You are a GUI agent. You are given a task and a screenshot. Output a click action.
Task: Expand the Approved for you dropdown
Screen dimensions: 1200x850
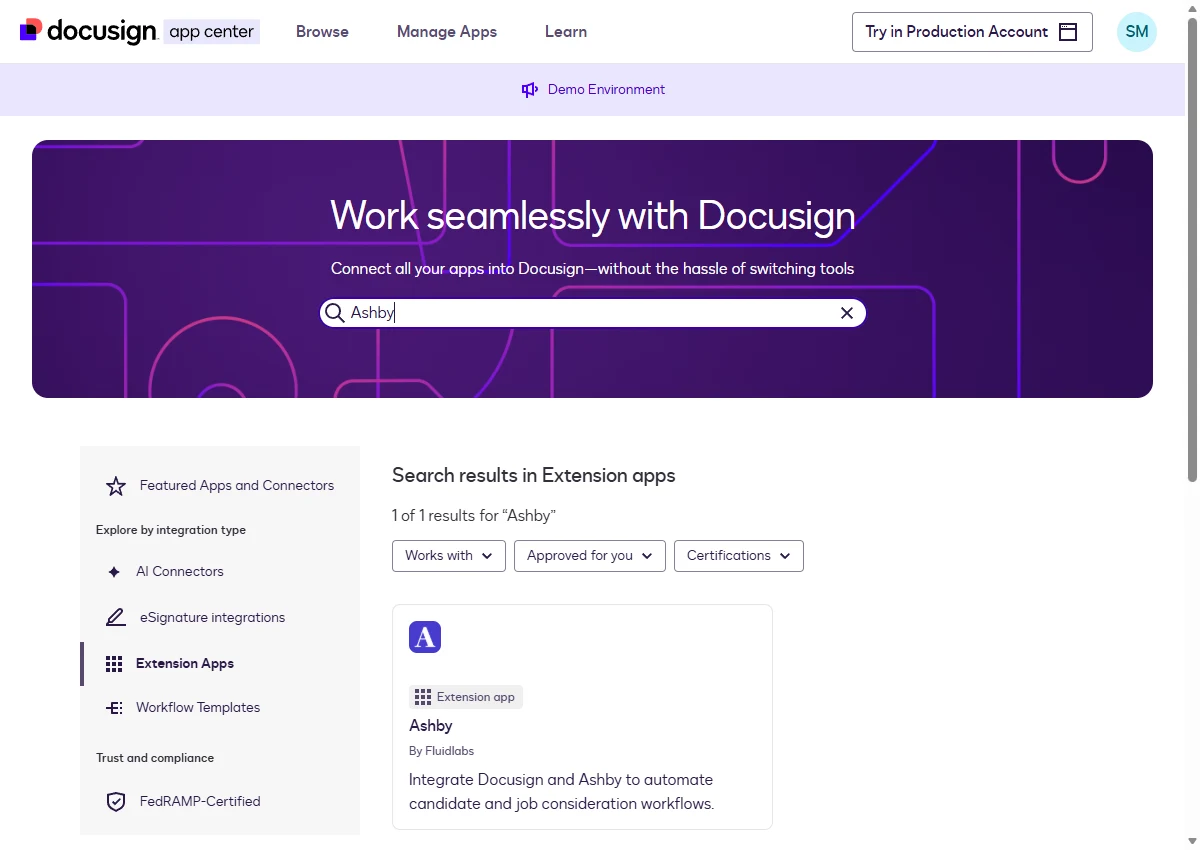590,556
